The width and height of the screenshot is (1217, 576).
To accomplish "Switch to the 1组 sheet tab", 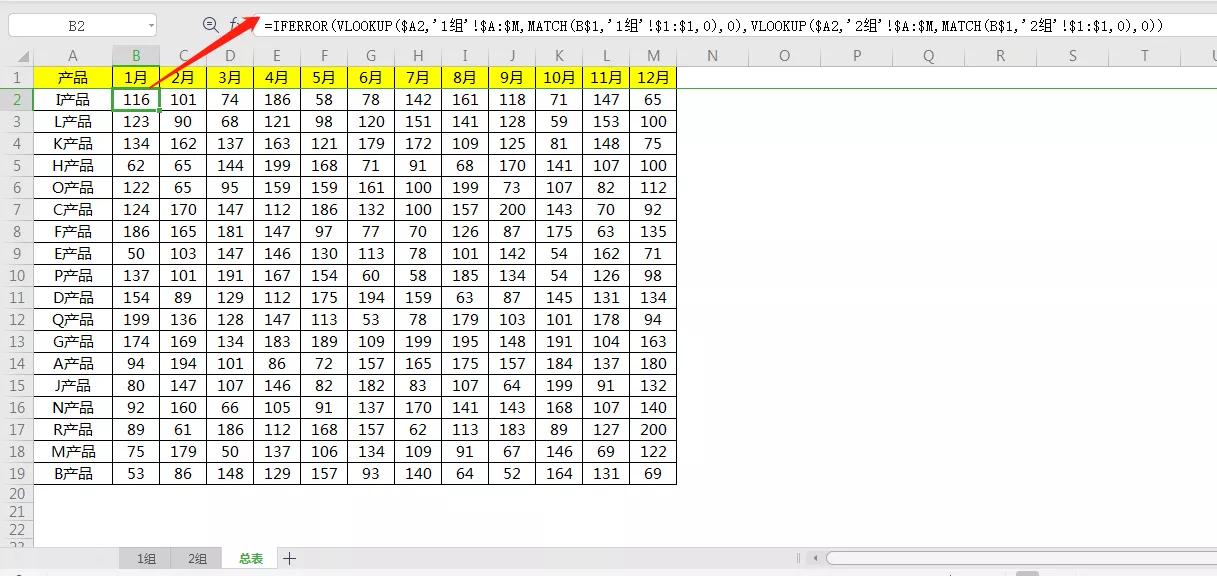I will tap(146, 558).
